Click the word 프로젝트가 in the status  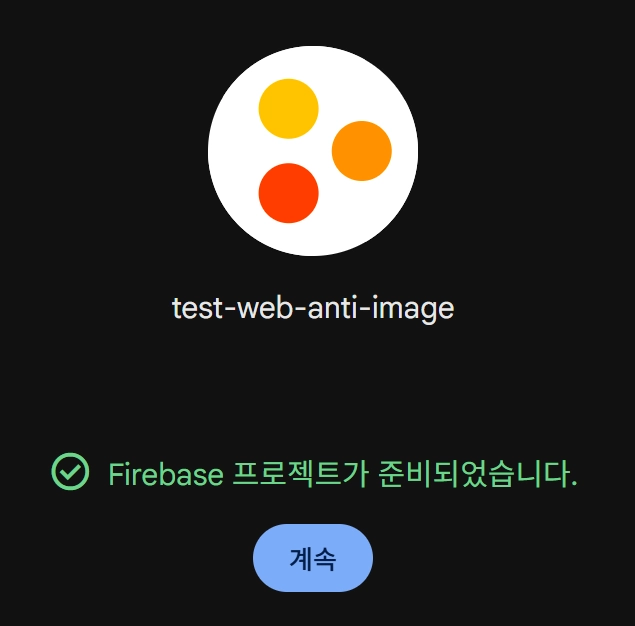(x=300, y=474)
